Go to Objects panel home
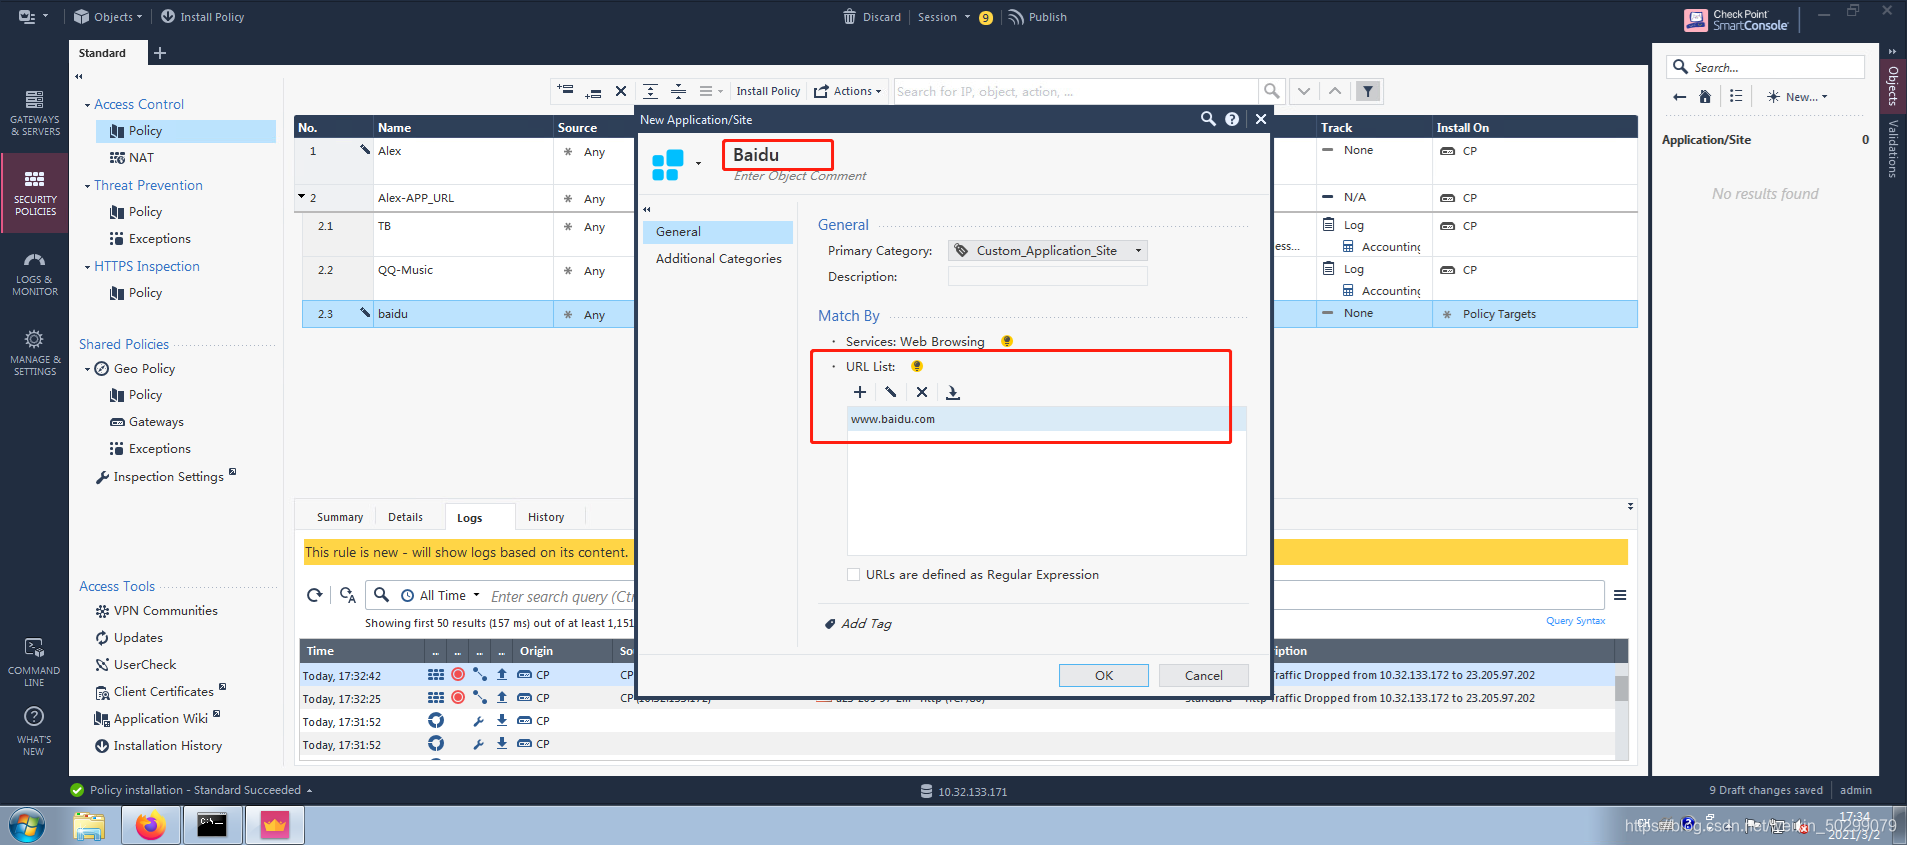Screen dimensions: 1907x845 (x=1705, y=97)
